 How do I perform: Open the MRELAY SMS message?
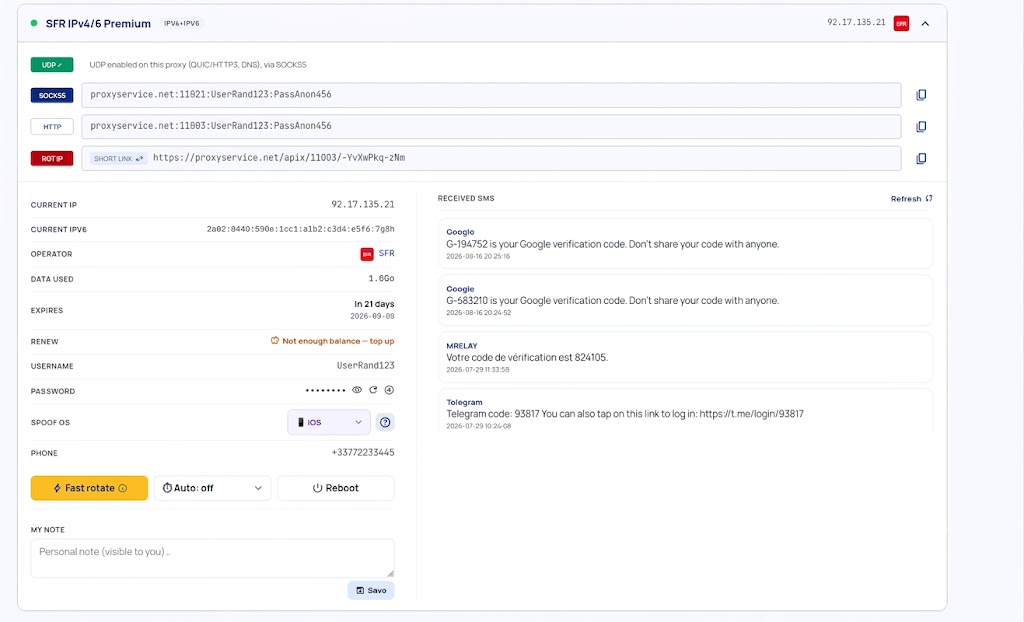click(685, 357)
